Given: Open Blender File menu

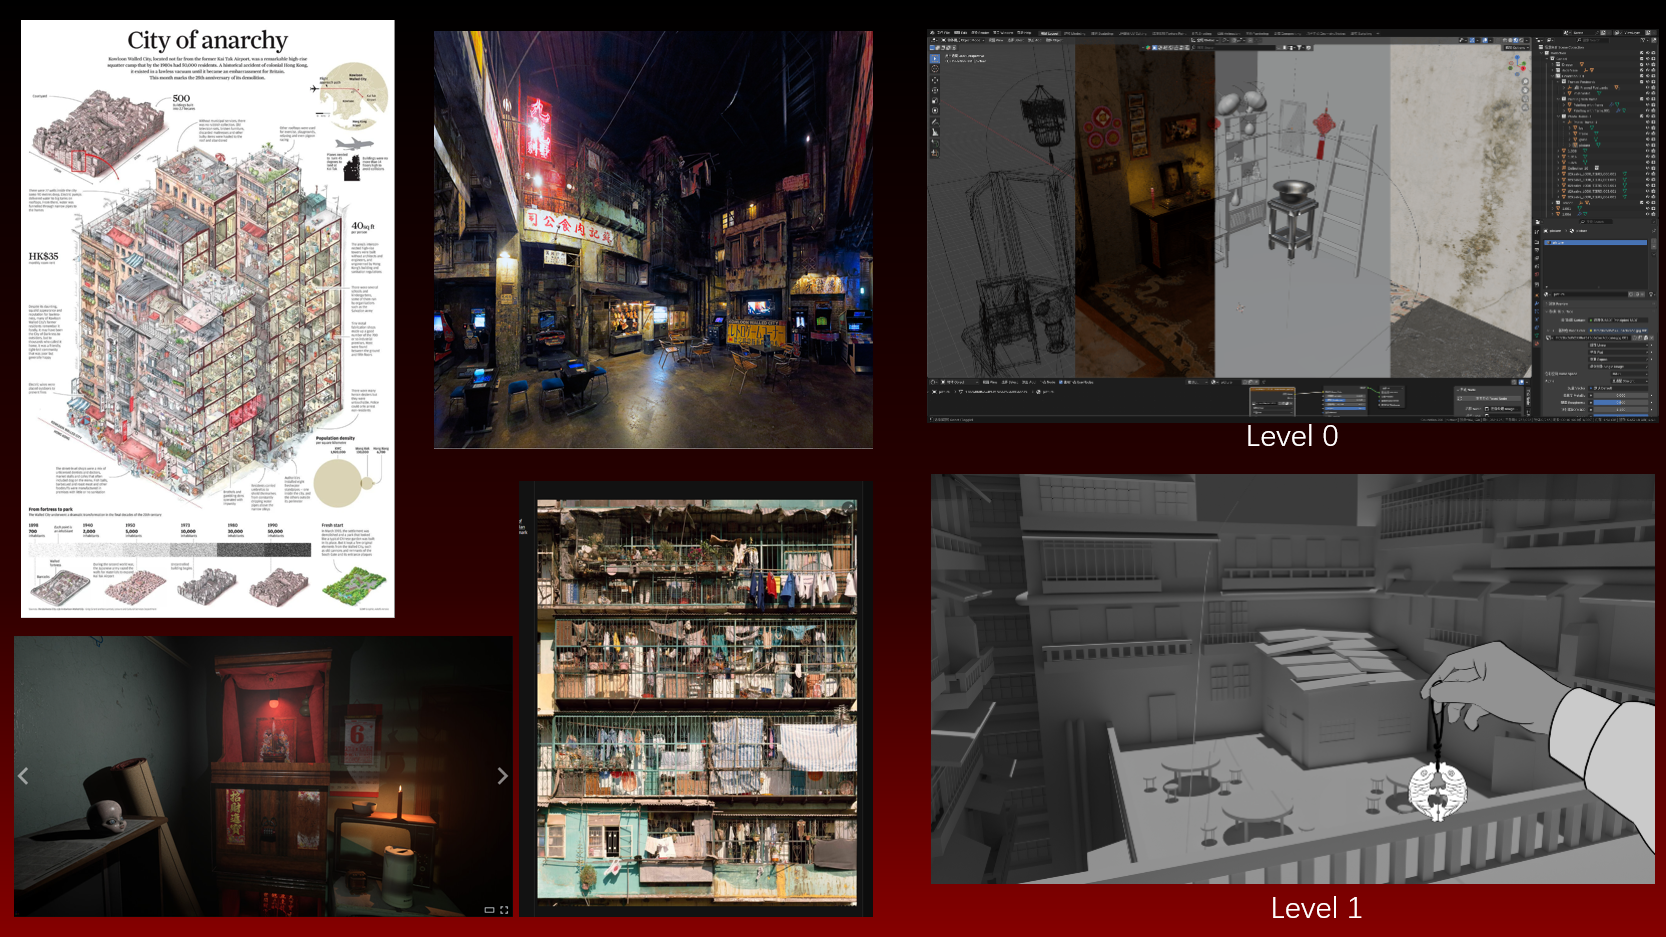Looking at the screenshot, I should coord(942,32).
